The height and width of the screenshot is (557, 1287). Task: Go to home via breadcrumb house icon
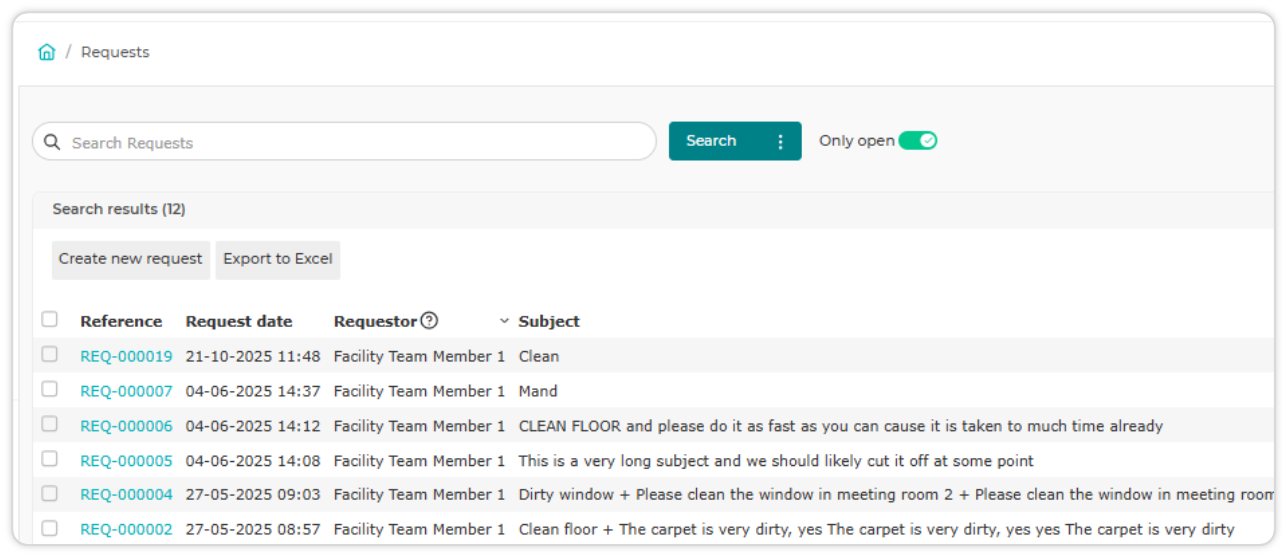(x=47, y=52)
